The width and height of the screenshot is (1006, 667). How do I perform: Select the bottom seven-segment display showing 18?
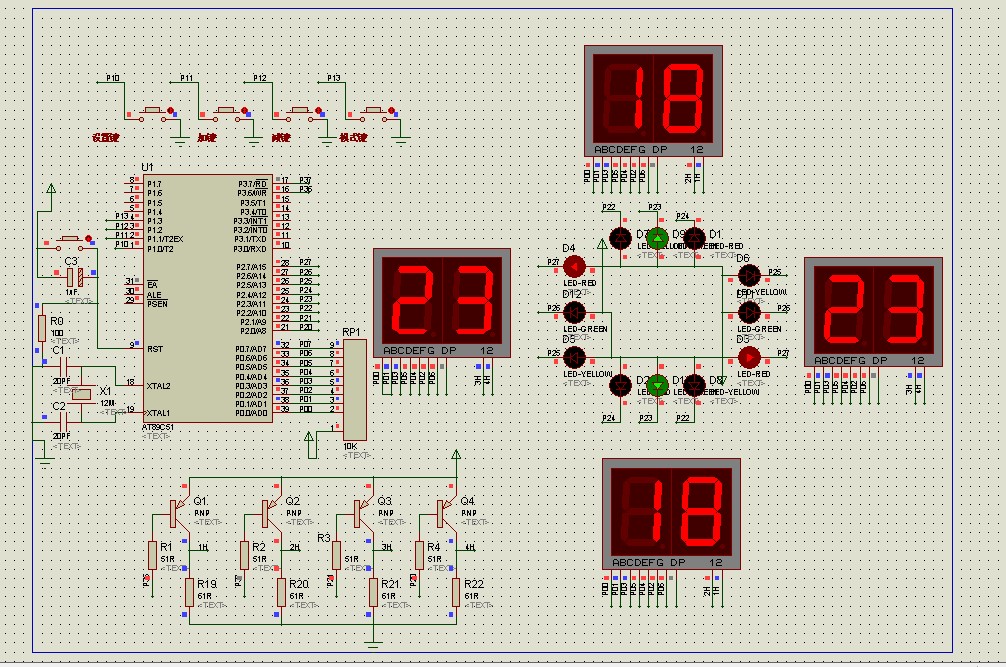tap(671, 514)
